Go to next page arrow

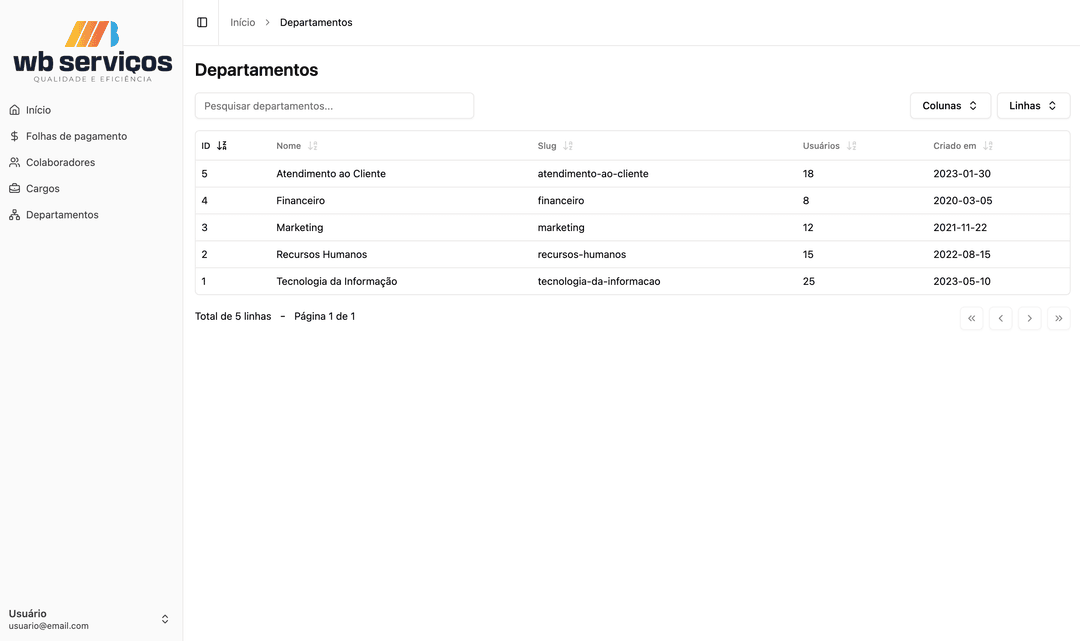pos(1029,318)
